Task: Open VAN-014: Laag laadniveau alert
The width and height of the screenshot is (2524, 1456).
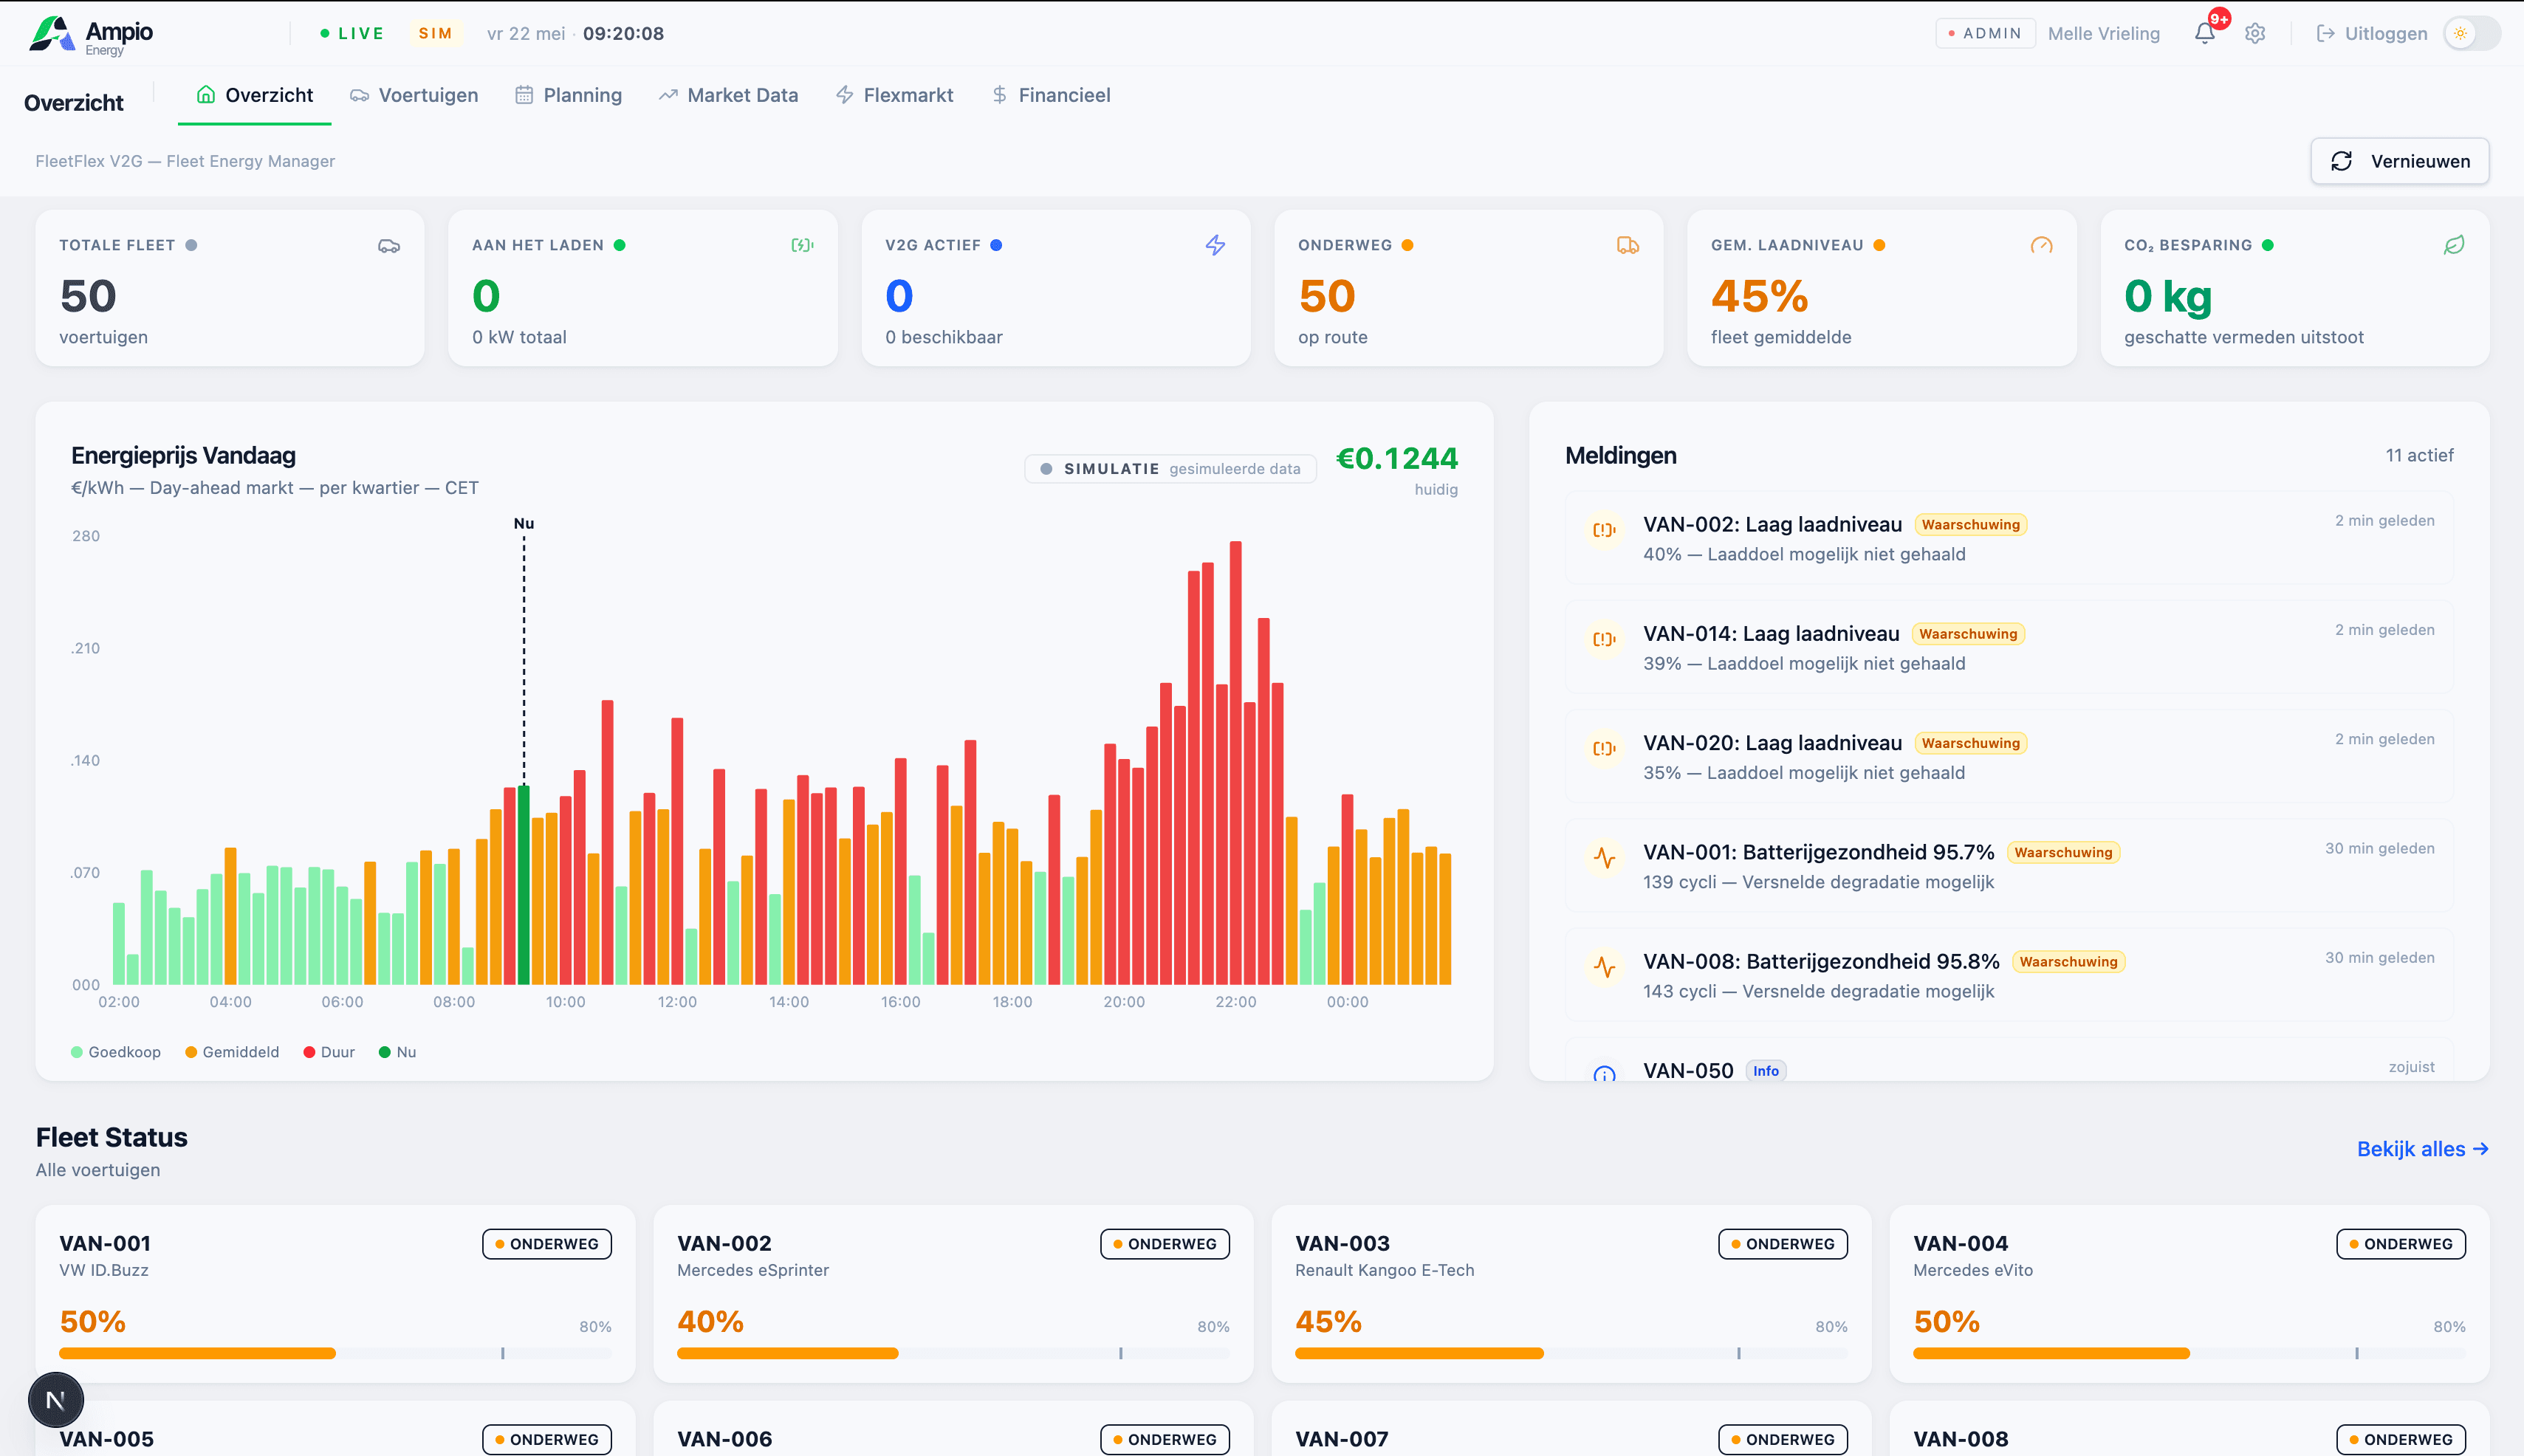Action: click(x=2009, y=647)
